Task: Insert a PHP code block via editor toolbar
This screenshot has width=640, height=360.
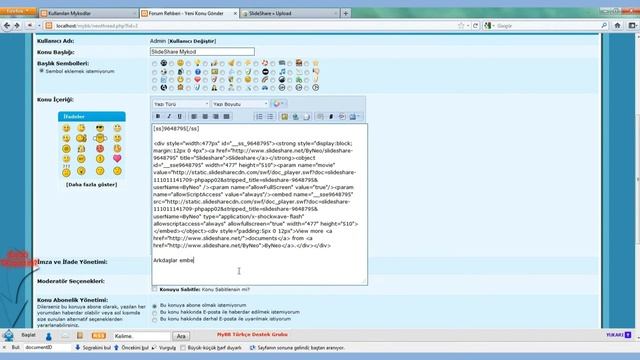Action: click(x=342, y=116)
